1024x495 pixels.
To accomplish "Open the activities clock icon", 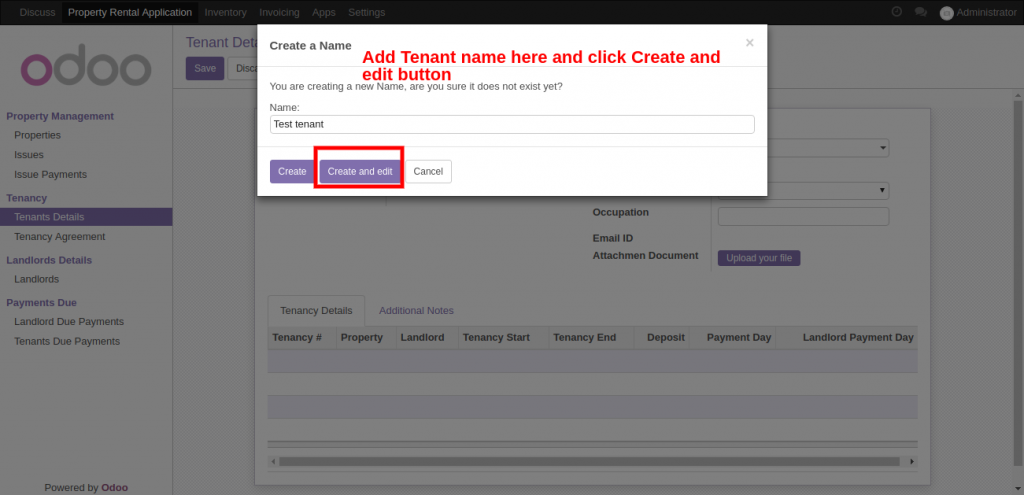I will (x=896, y=12).
